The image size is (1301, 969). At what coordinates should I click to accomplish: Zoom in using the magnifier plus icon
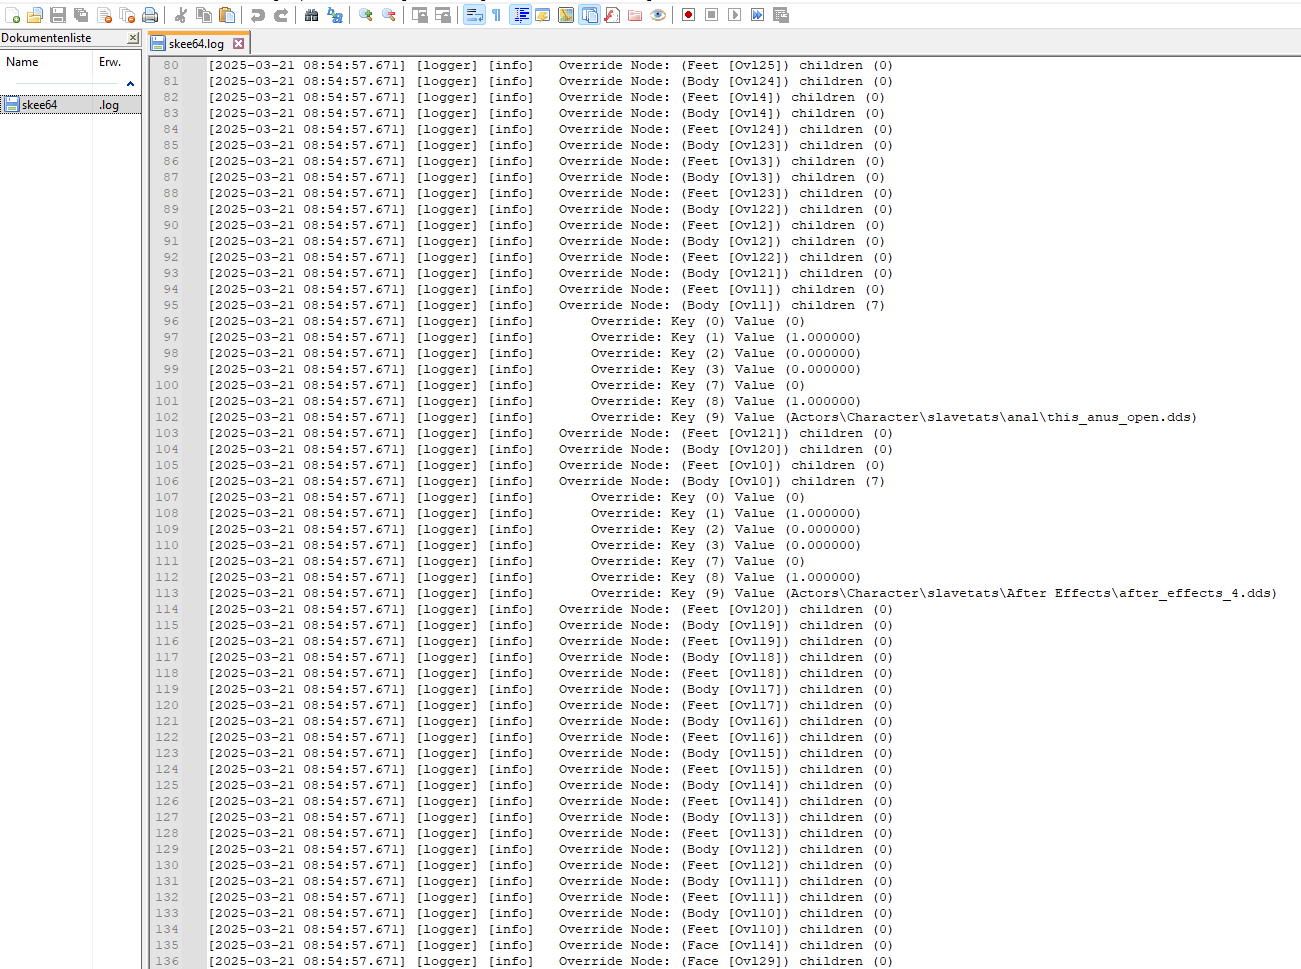coord(366,15)
